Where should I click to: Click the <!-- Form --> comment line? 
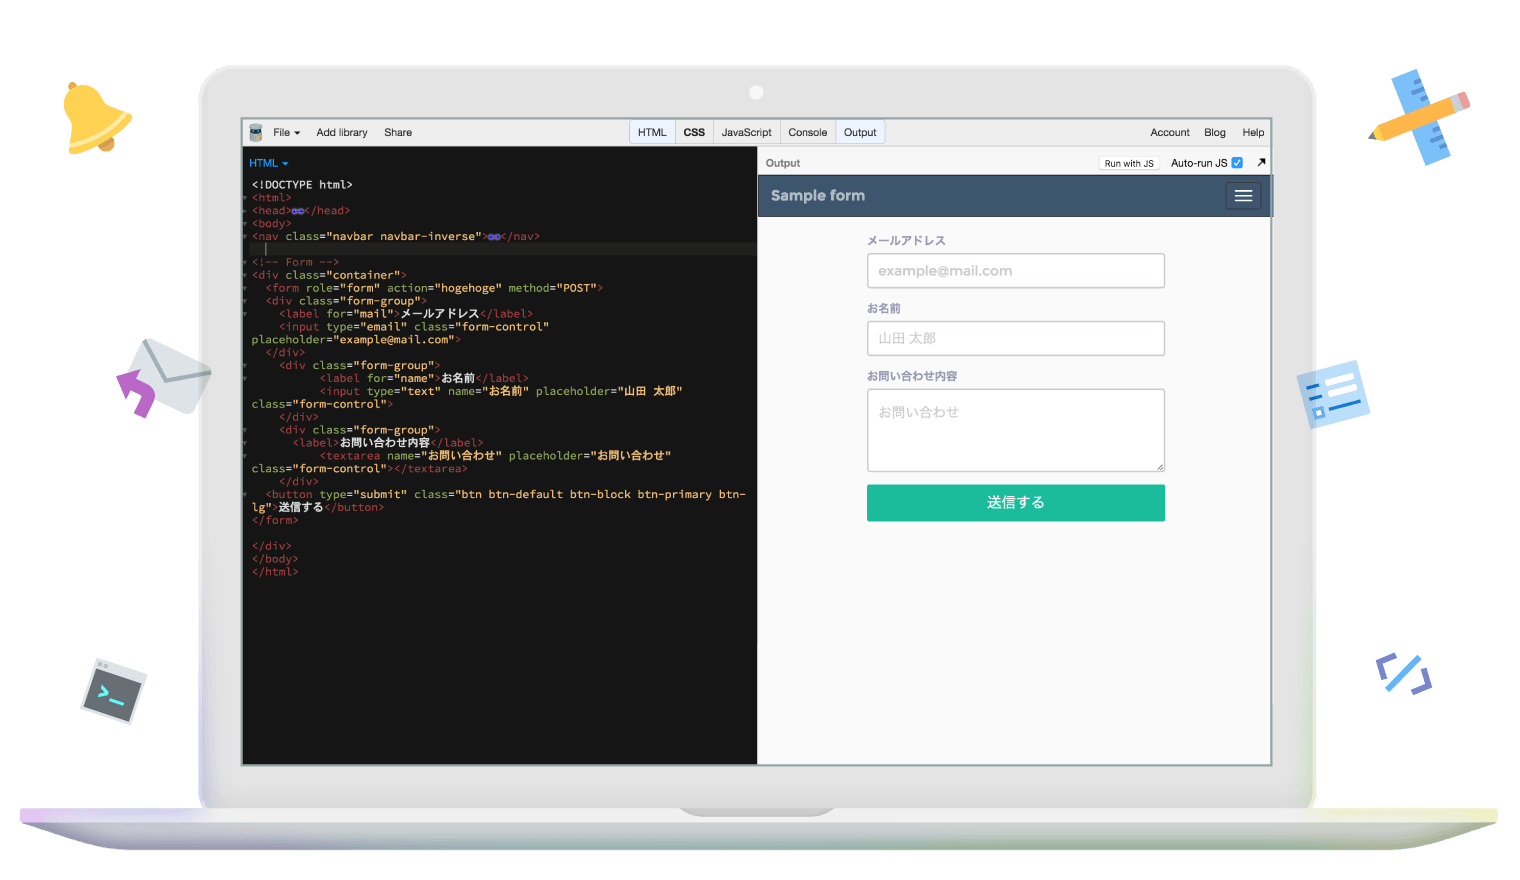pyautogui.click(x=295, y=263)
